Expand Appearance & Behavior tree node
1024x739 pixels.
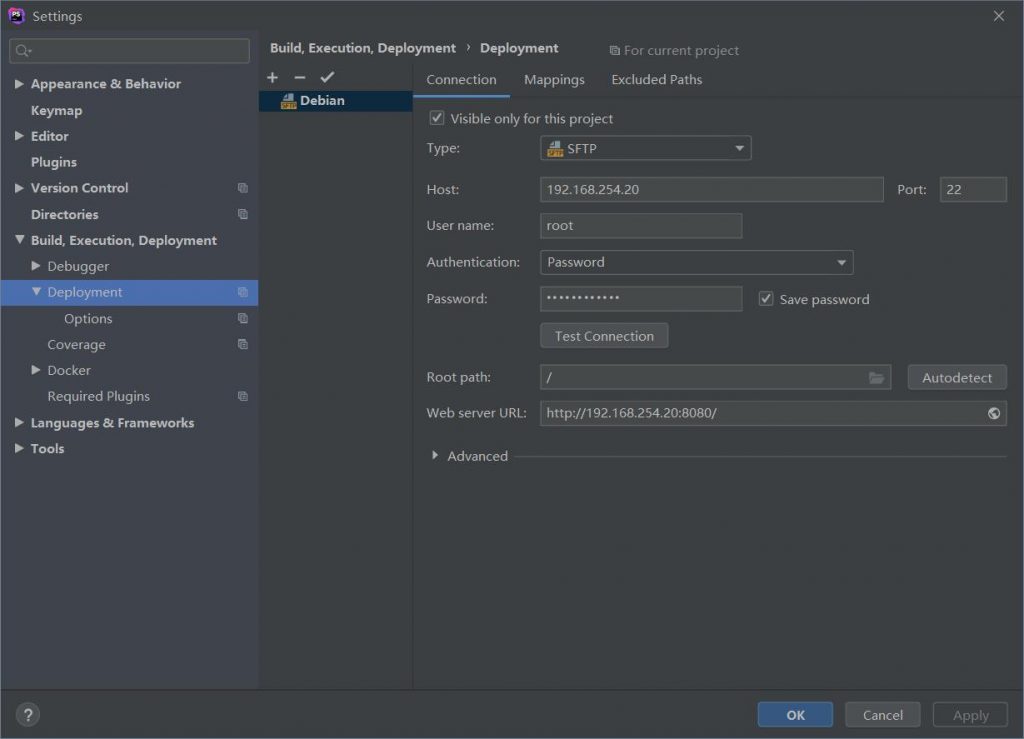(19, 84)
